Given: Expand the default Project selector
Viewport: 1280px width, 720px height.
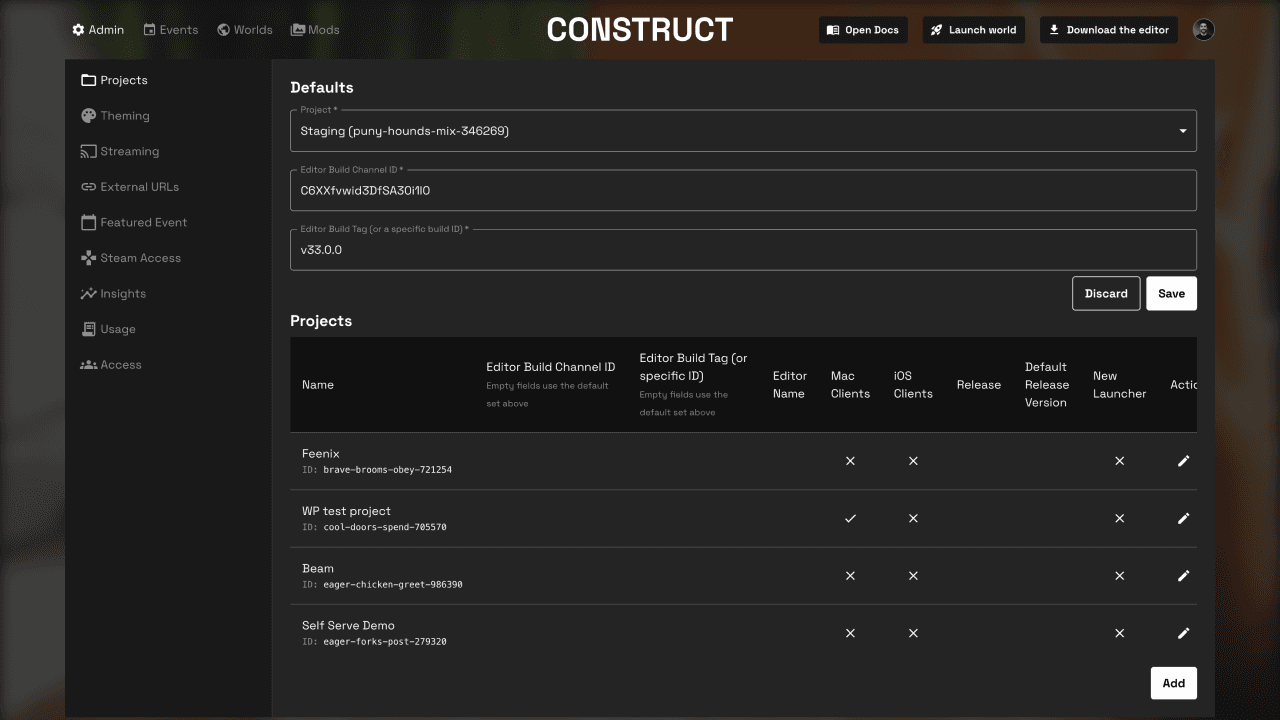Looking at the screenshot, I should (x=1181, y=130).
